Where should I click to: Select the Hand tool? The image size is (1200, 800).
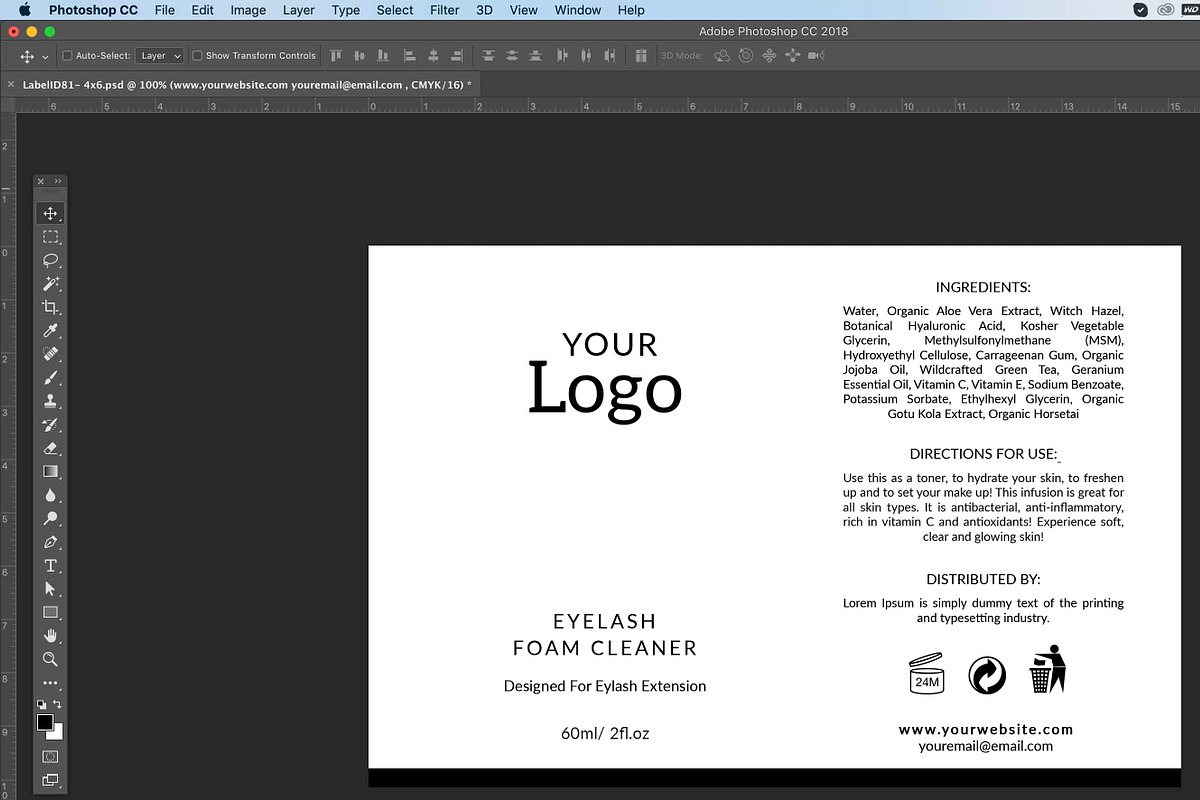point(50,636)
